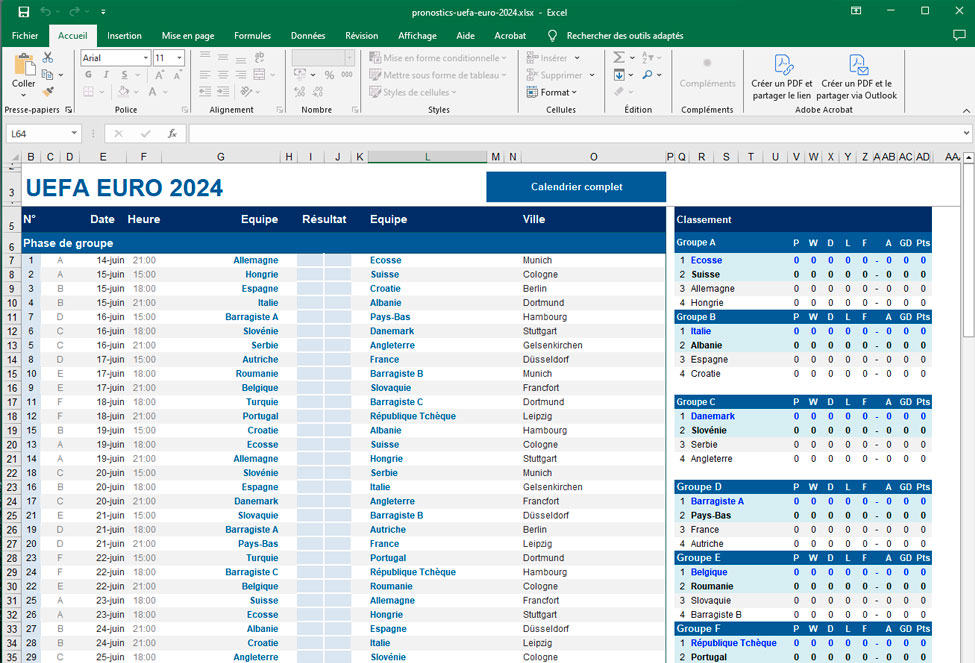This screenshot has width=975, height=663.
Task: Click Rechercher des outils adaptés search box
Action: (x=624, y=35)
